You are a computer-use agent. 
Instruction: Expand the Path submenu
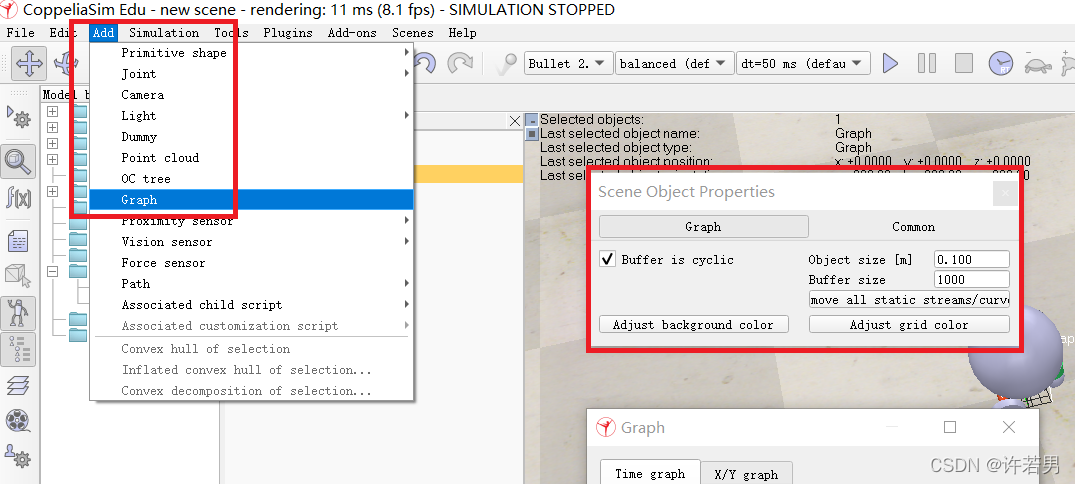click(407, 284)
